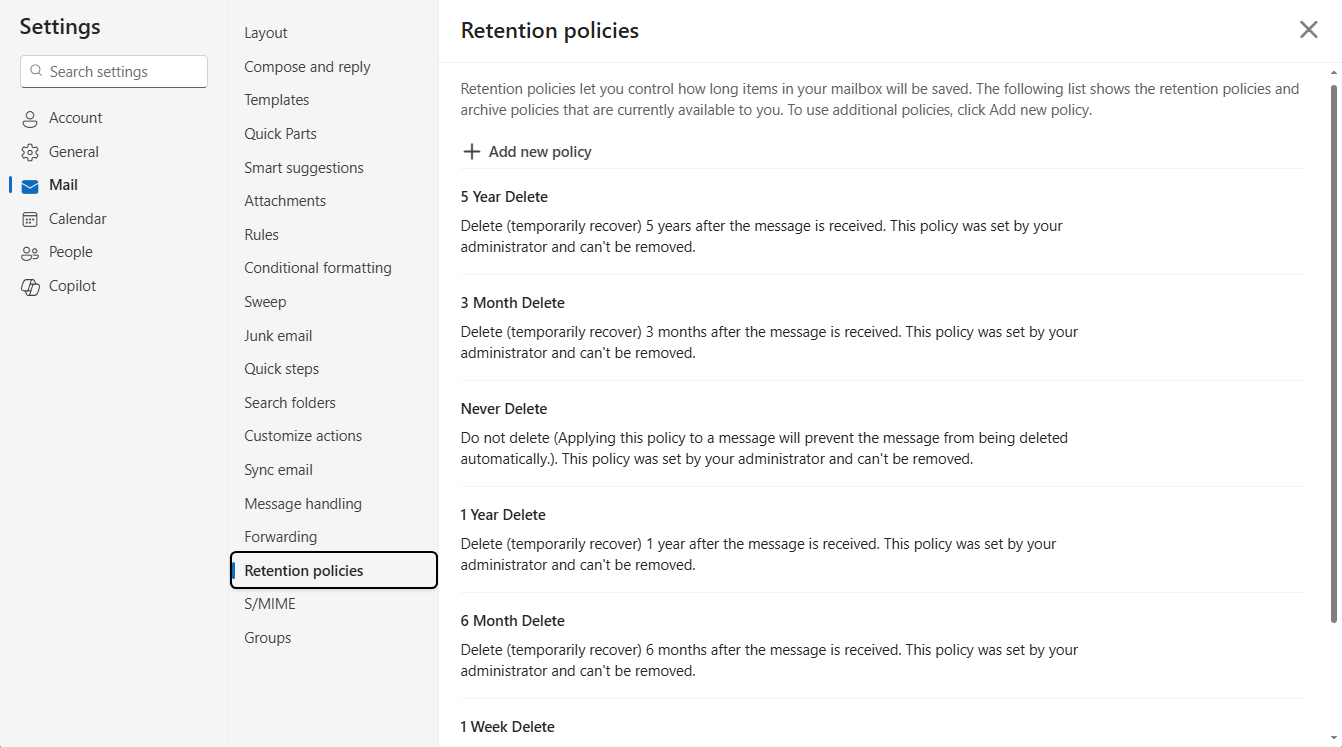1342x747 pixels.
Task: Select Compose and reply option
Action: point(307,67)
